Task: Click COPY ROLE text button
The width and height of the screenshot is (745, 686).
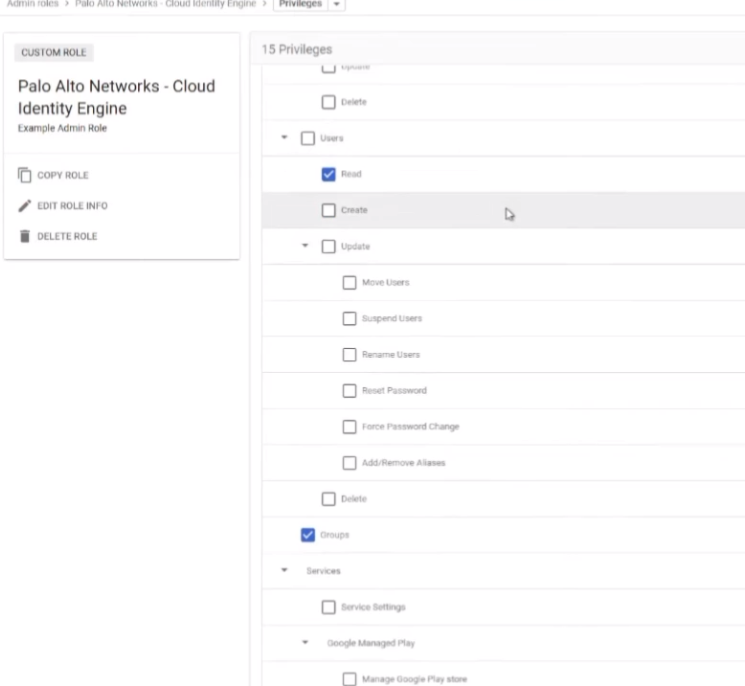Action: 63,175
